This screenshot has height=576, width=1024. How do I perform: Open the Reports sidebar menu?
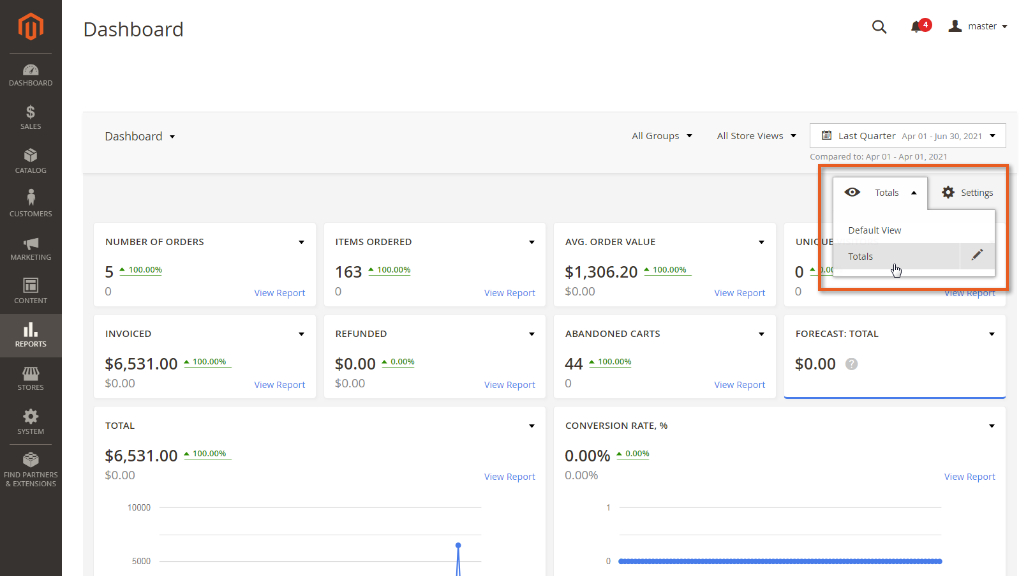31,335
